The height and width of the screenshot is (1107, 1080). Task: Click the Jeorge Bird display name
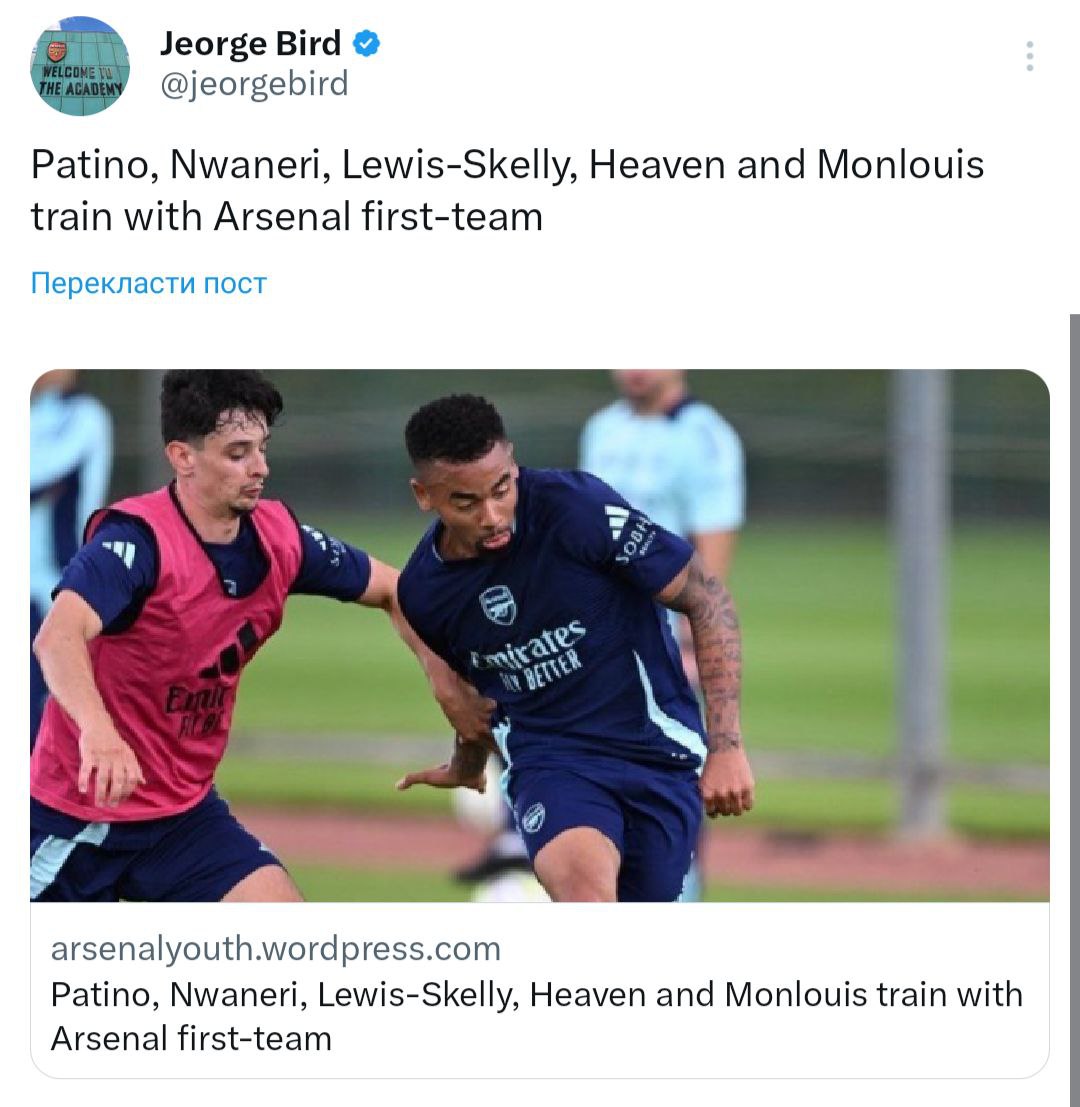click(251, 44)
